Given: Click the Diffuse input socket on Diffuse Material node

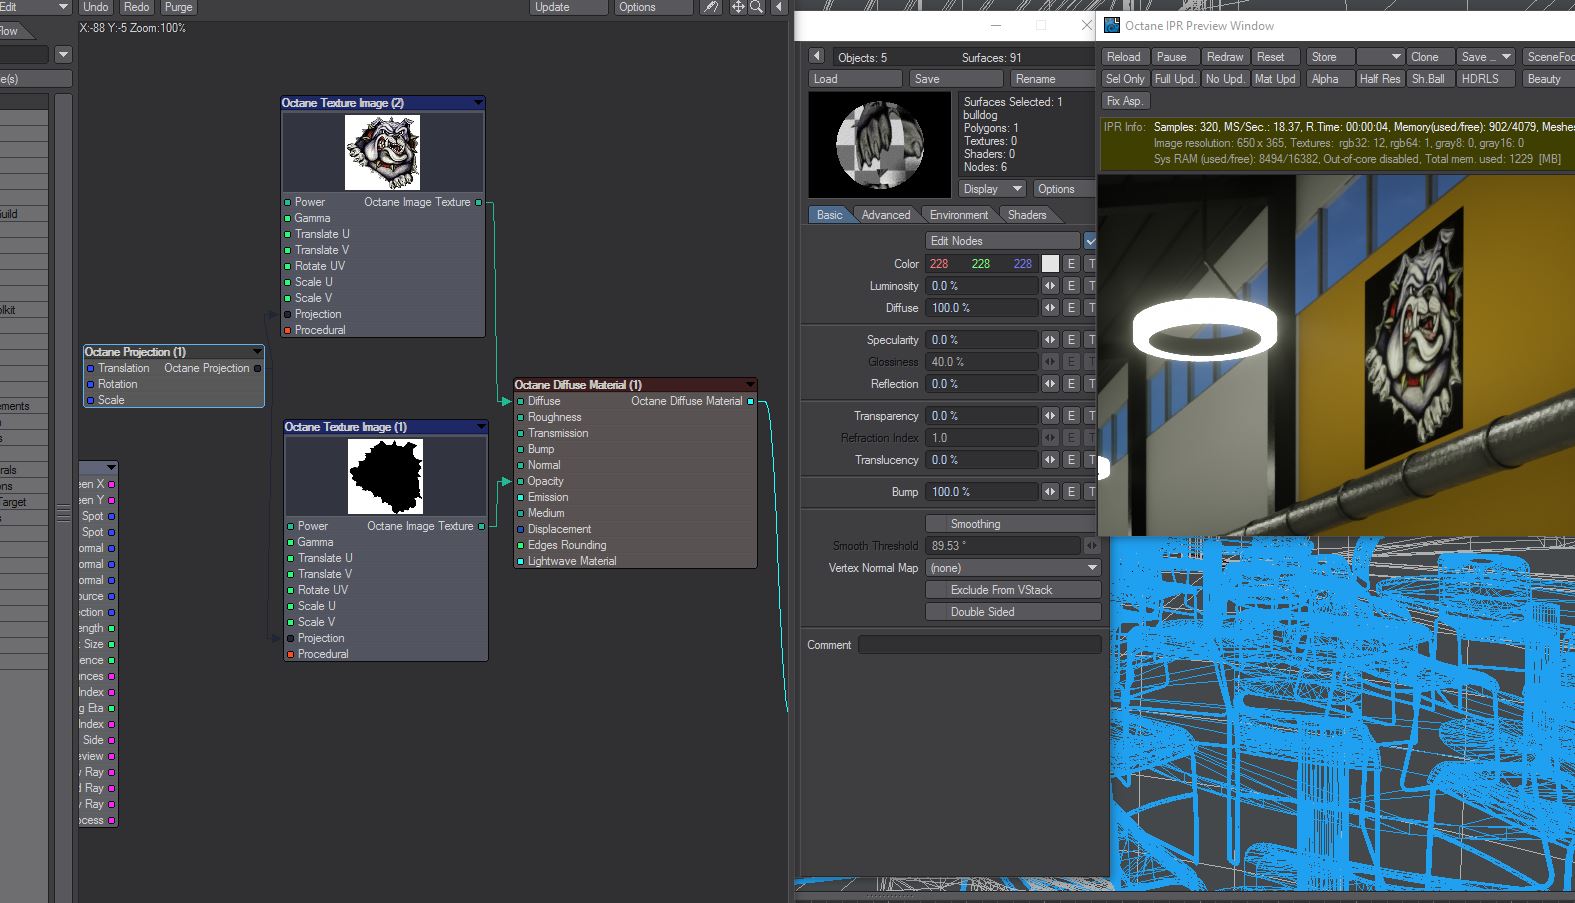Looking at the screenshot, I should click(x=520, y=401).
